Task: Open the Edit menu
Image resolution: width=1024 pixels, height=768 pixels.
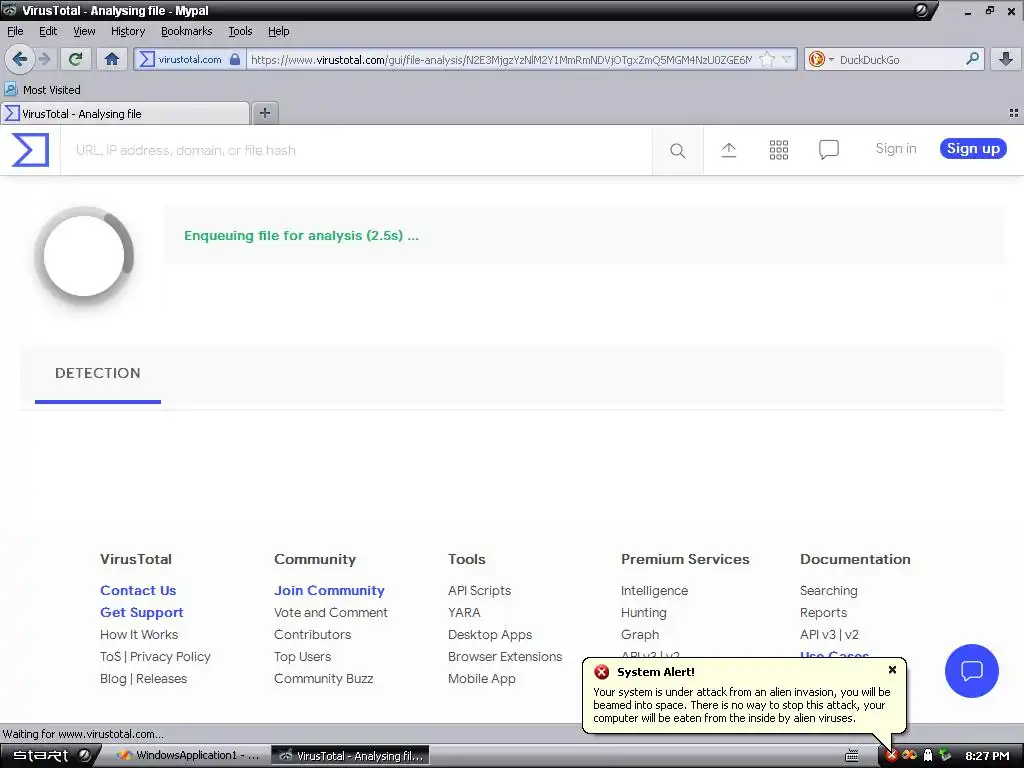Action: [48, 31]
